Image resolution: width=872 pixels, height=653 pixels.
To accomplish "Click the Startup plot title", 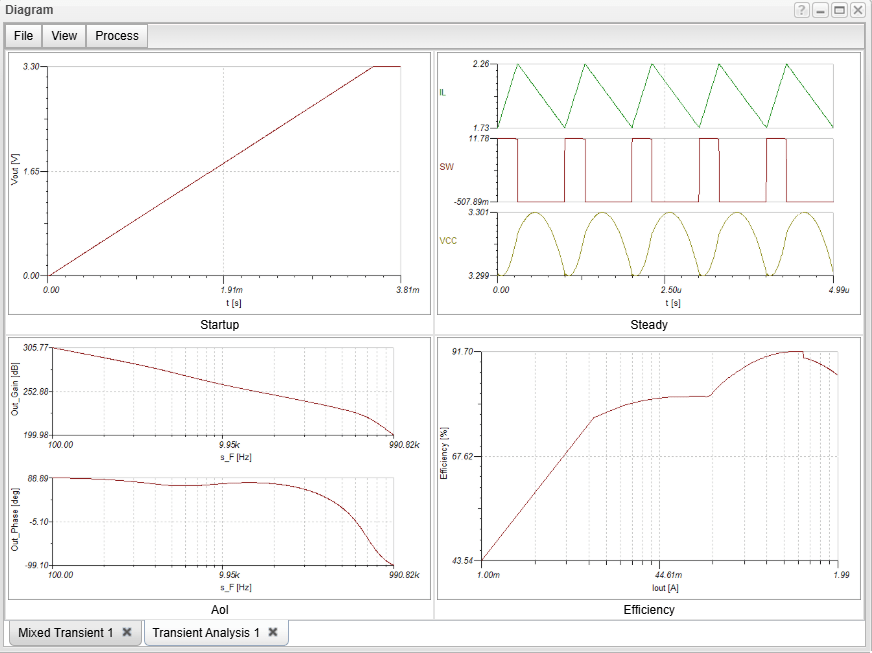I will (x=219, y=325).
